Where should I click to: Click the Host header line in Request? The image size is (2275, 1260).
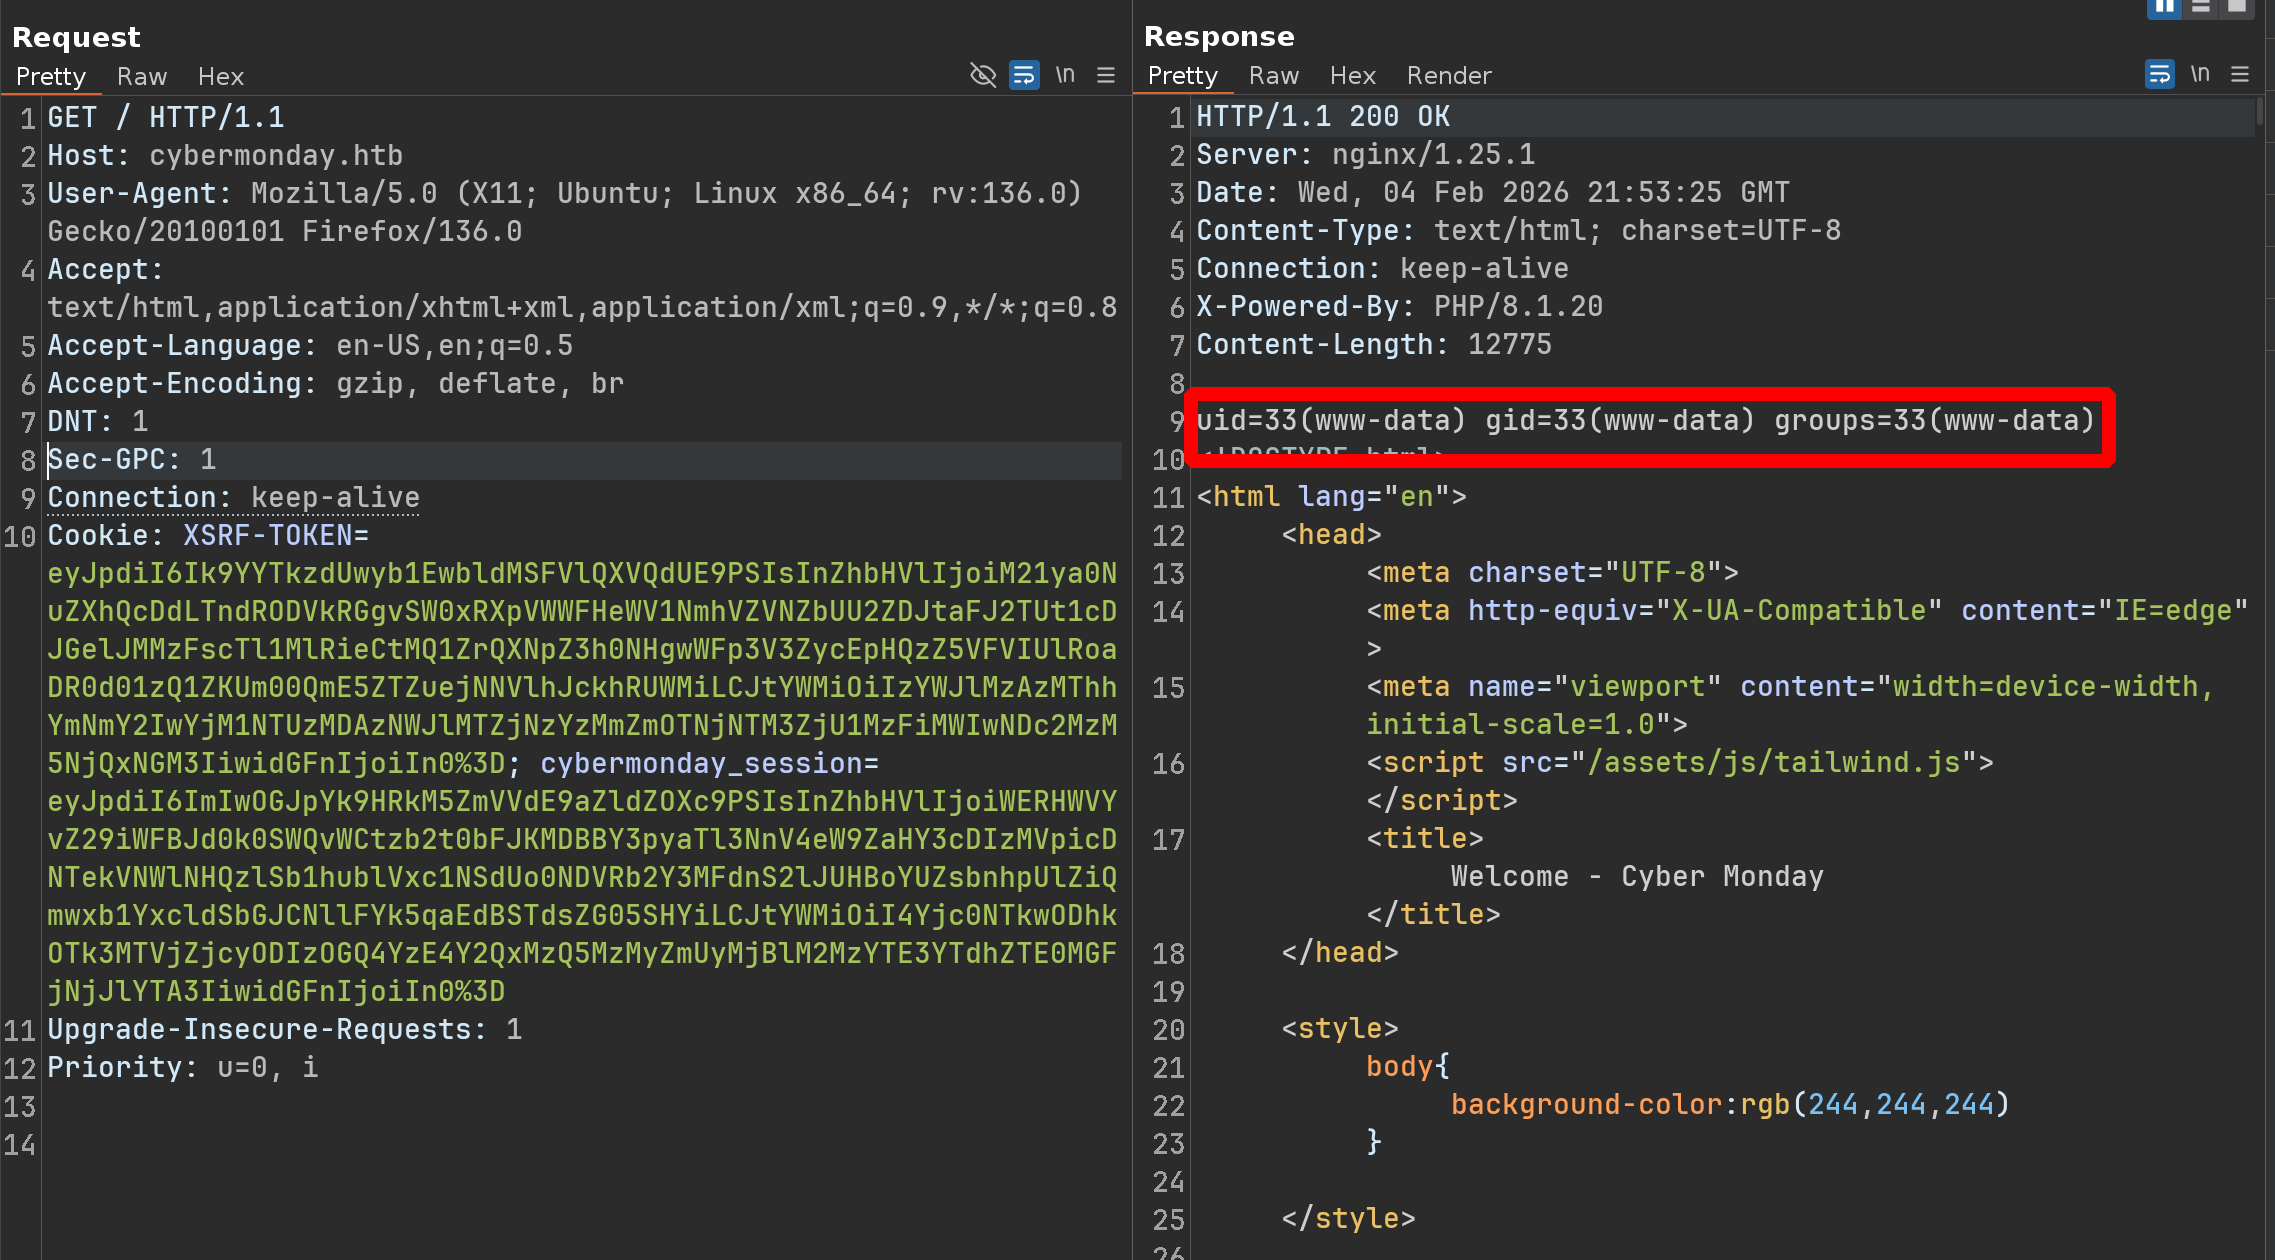point(225,155)
